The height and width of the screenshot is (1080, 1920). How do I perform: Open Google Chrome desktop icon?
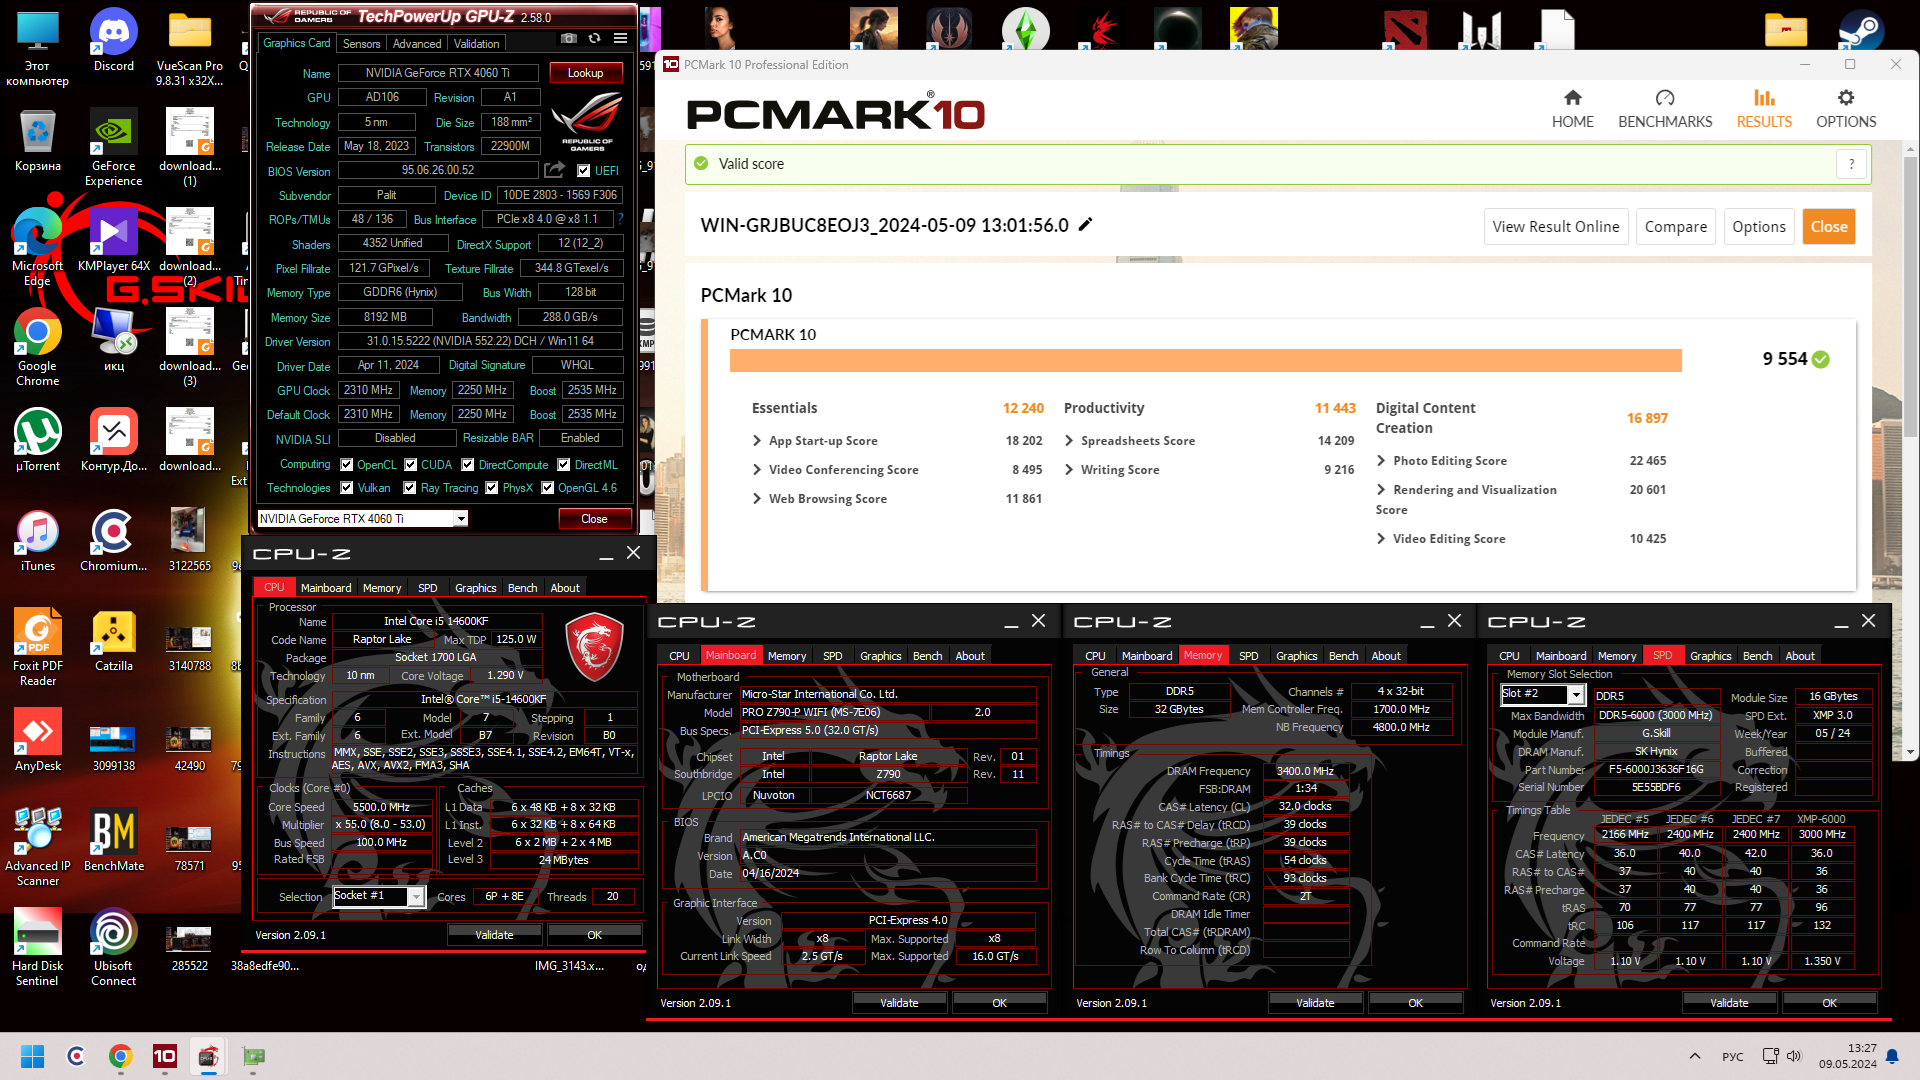click(37, 347)
